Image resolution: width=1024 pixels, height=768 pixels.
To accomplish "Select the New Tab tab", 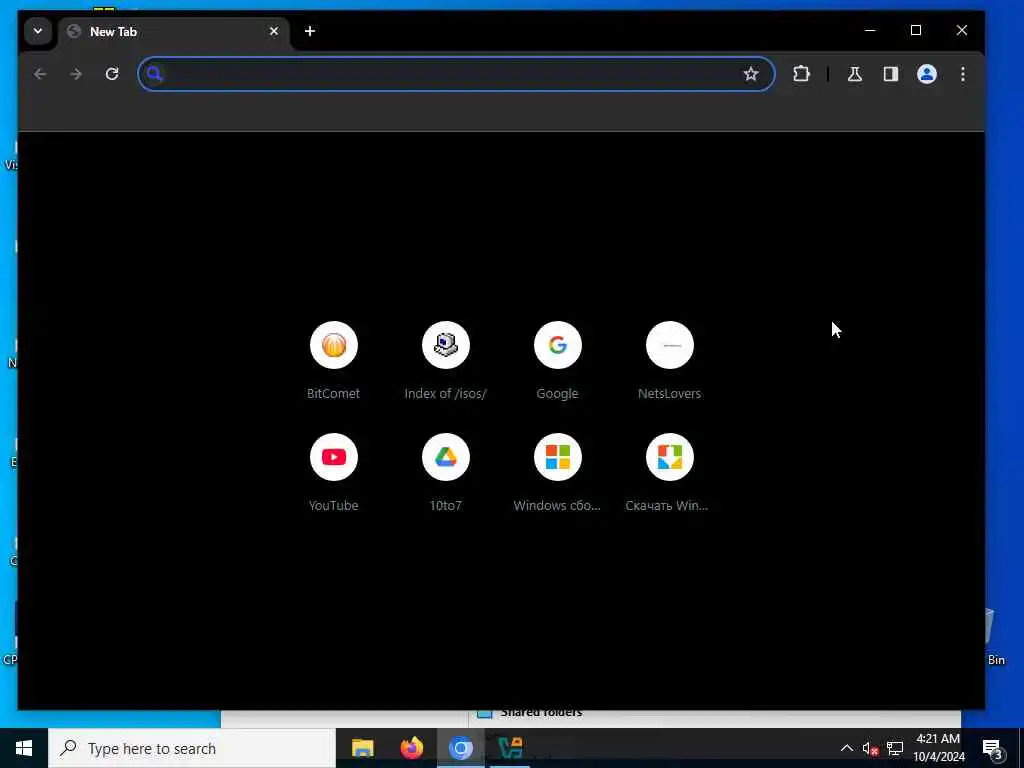I will 174,31.
